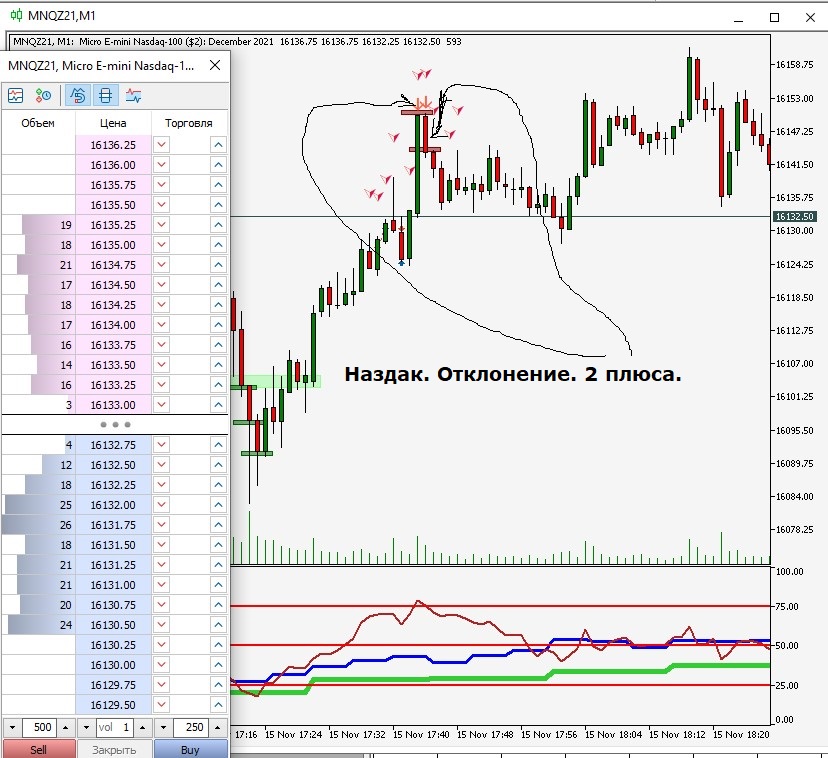Select the volume cell 26 at 16131.75
This screenshot has height=758, width=828.
[38, 525]
